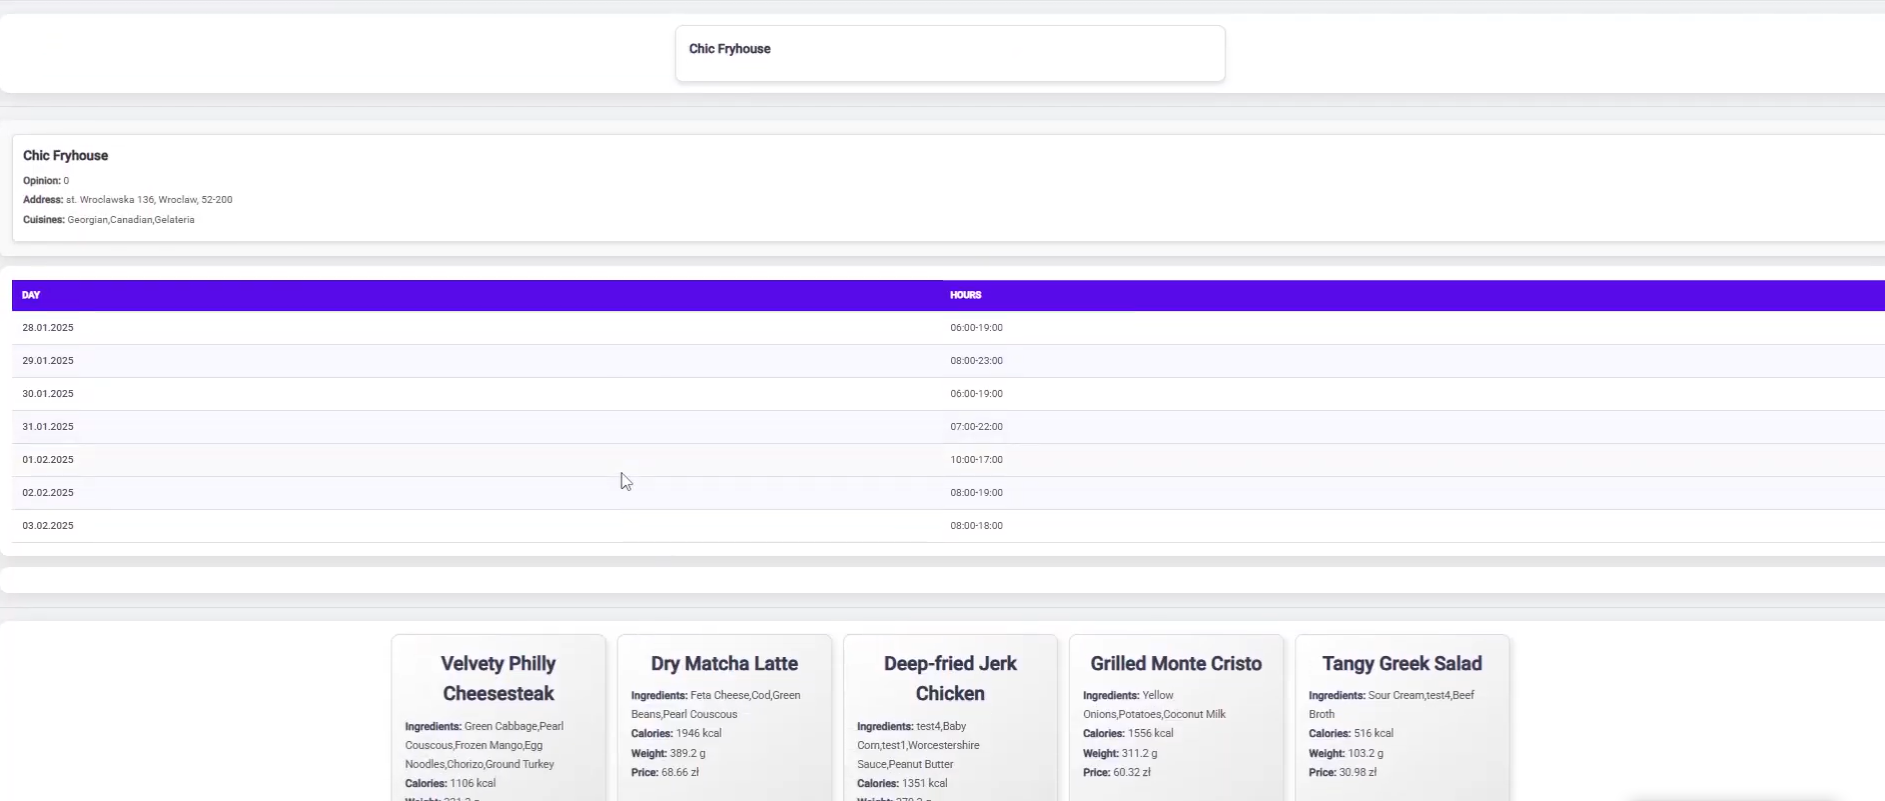Click the Tangy Greek Salad ingredients text

click(1391, 704)
